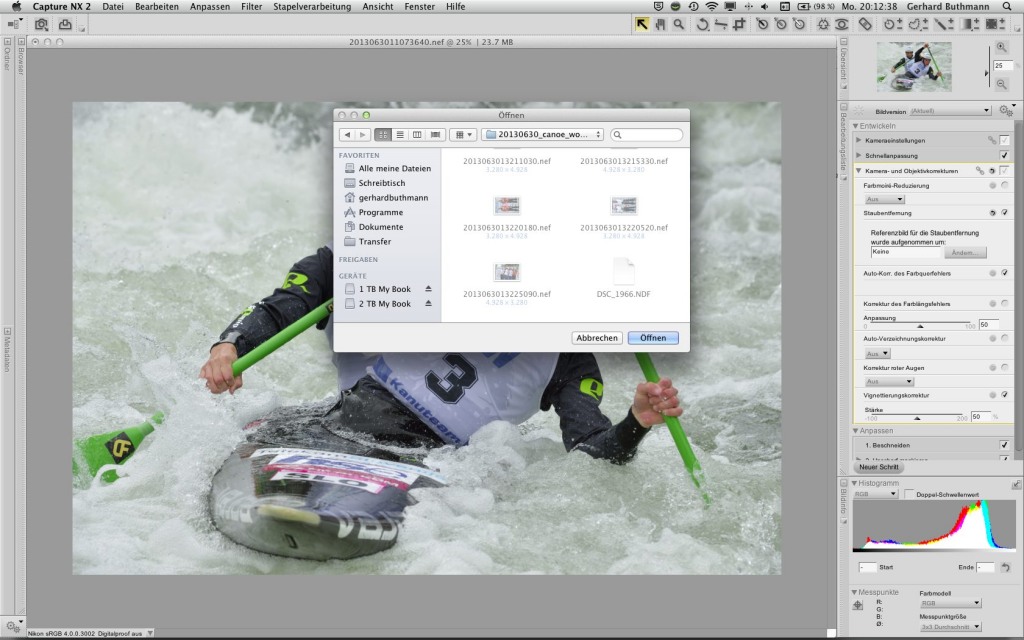Click the link icon beside Kameraeinstellungen
1024x640 pixels.
(992, 140)
